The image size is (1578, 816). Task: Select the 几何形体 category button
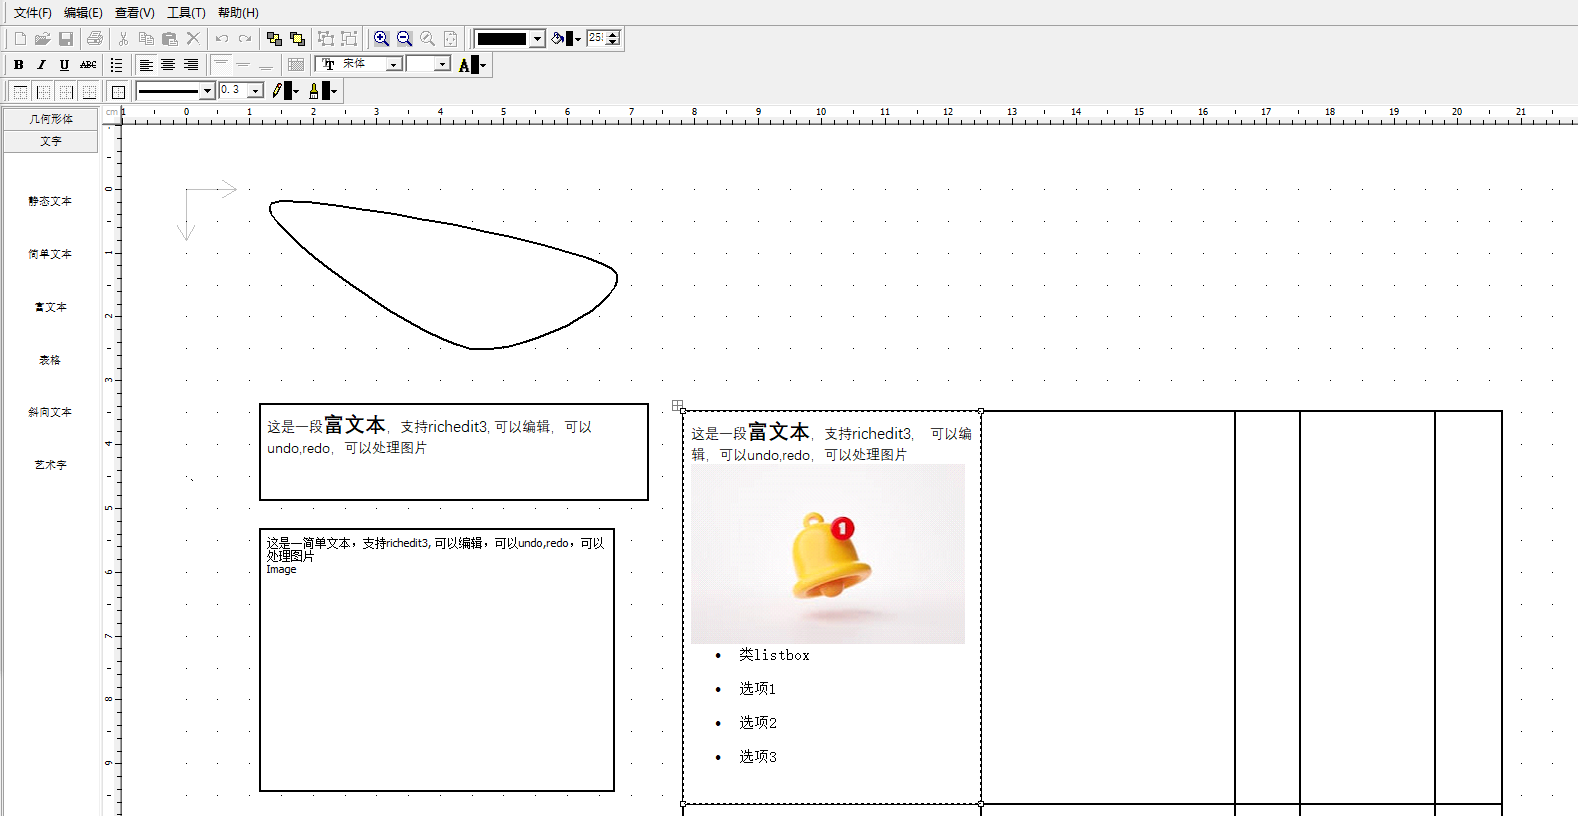pos(51,119)
